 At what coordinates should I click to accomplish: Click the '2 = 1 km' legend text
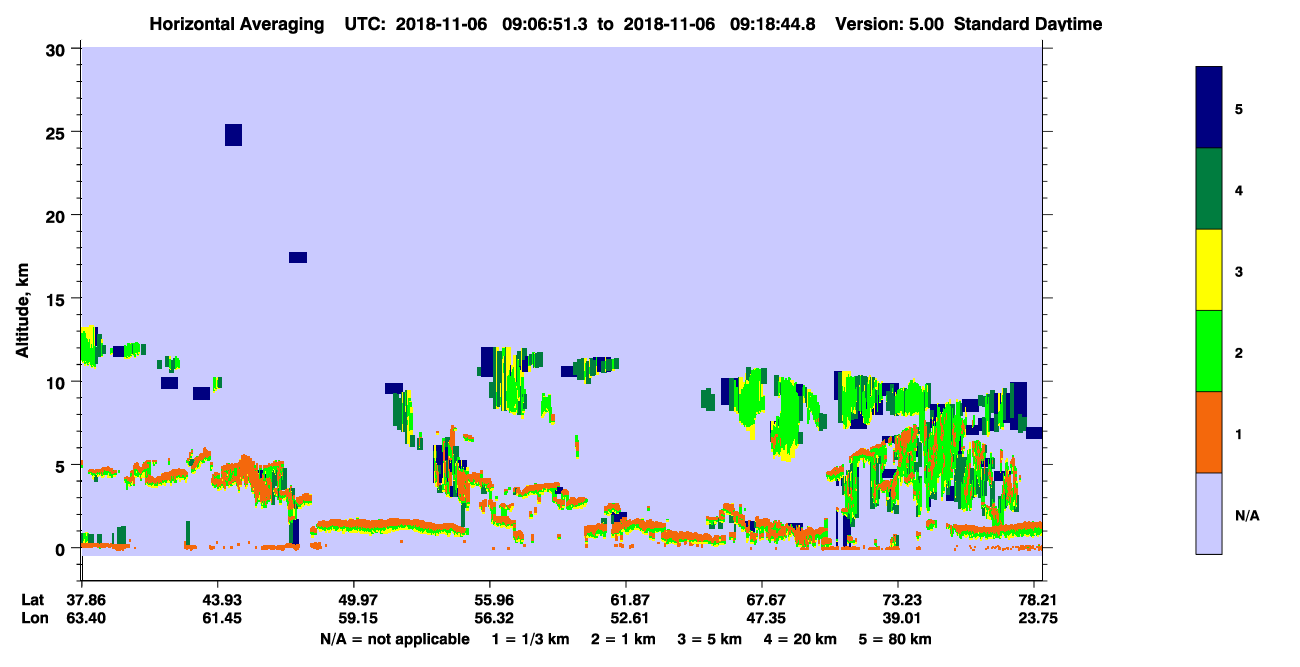coord(623,639)
